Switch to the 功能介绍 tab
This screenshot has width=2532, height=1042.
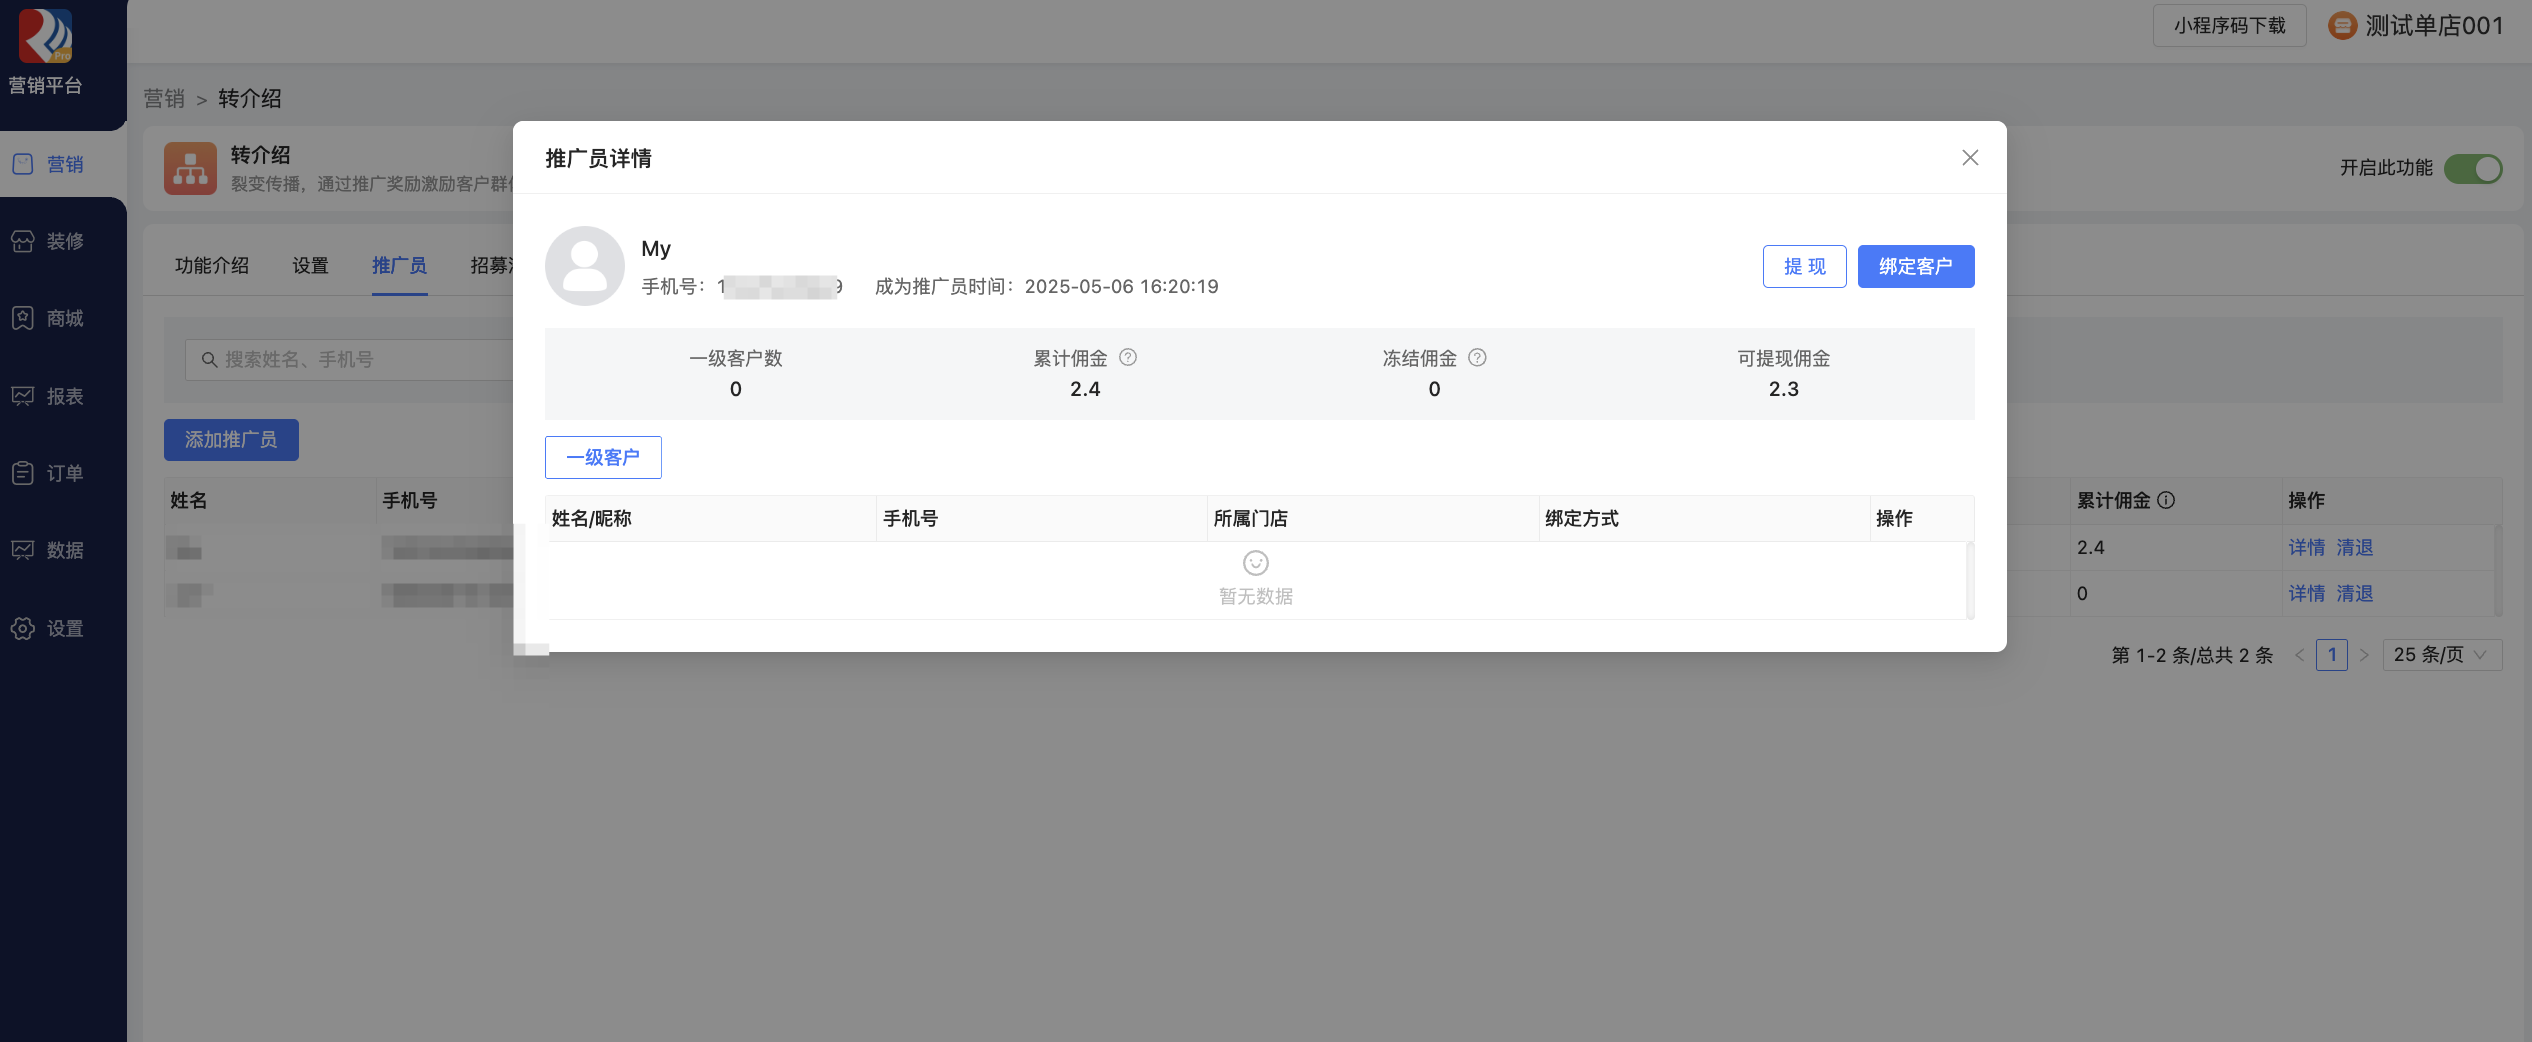coord(212,266)
